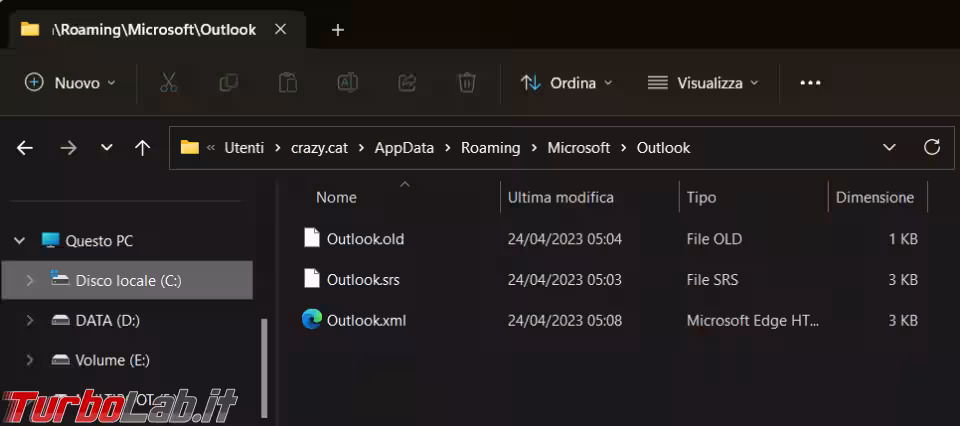Screen dimensions: 960x426
Task: Select the Outlook.xml file name
Action: [x=366, y=320]
